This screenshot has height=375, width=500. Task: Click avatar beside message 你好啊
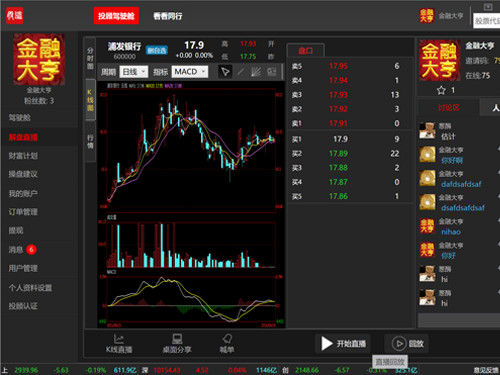(x=427, y=155)
